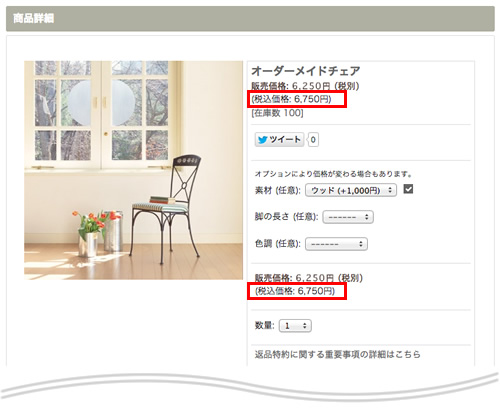The height and width of the screenshot is (409, 500).
Task: Open the 数量 quantity selector
Action: [295, 326]
